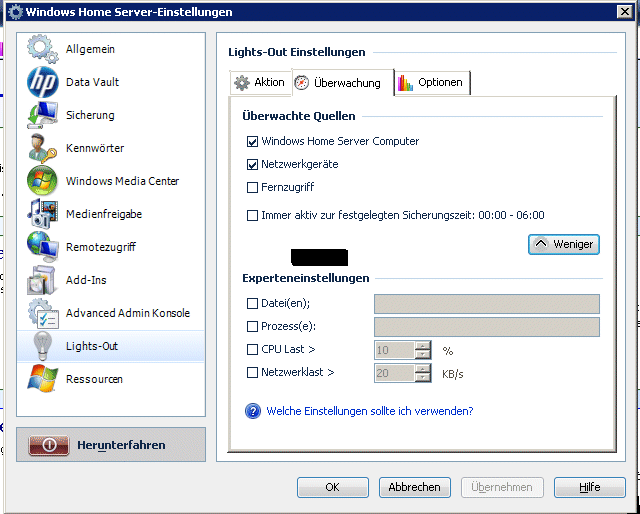Select Add-Ins in the sidebar

111,280
